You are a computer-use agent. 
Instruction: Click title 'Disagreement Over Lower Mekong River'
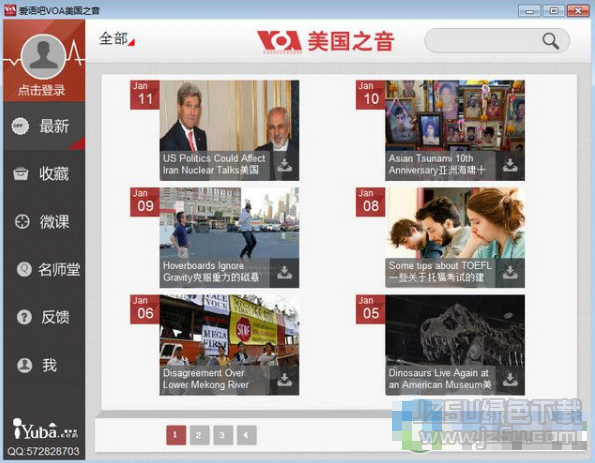tap(206, 379)
